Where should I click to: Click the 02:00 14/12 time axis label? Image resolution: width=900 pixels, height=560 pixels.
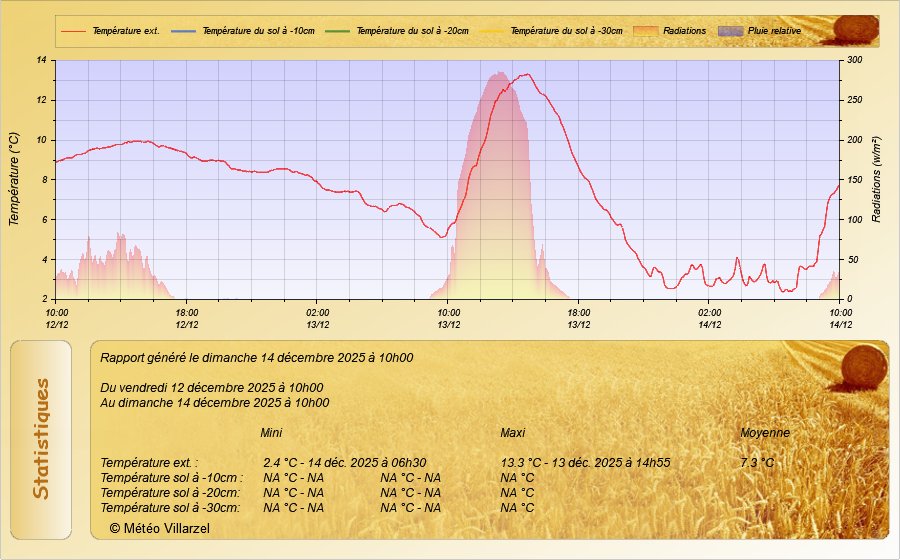709,318
